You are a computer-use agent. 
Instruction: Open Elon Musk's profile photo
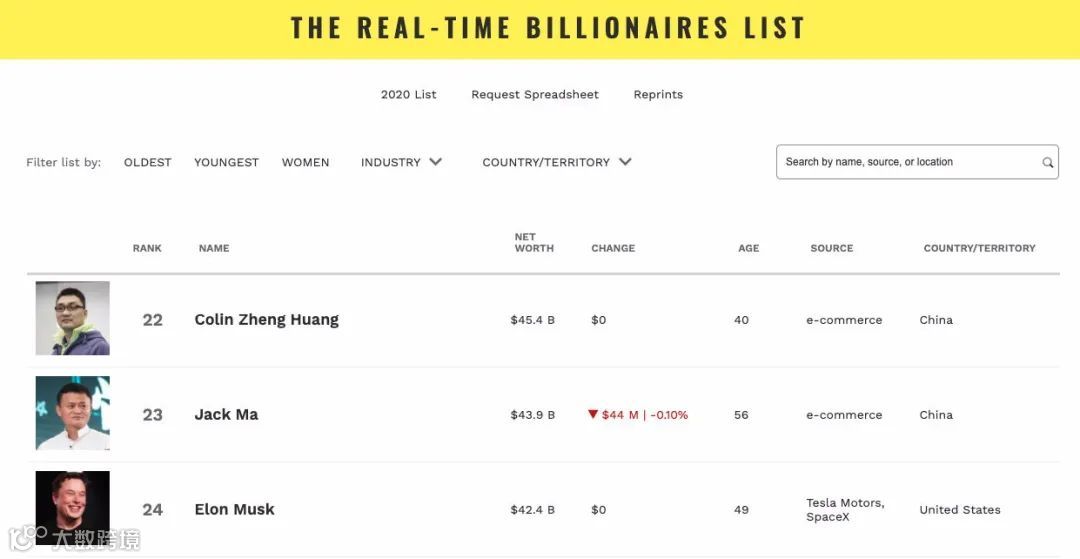click(73, 508)
